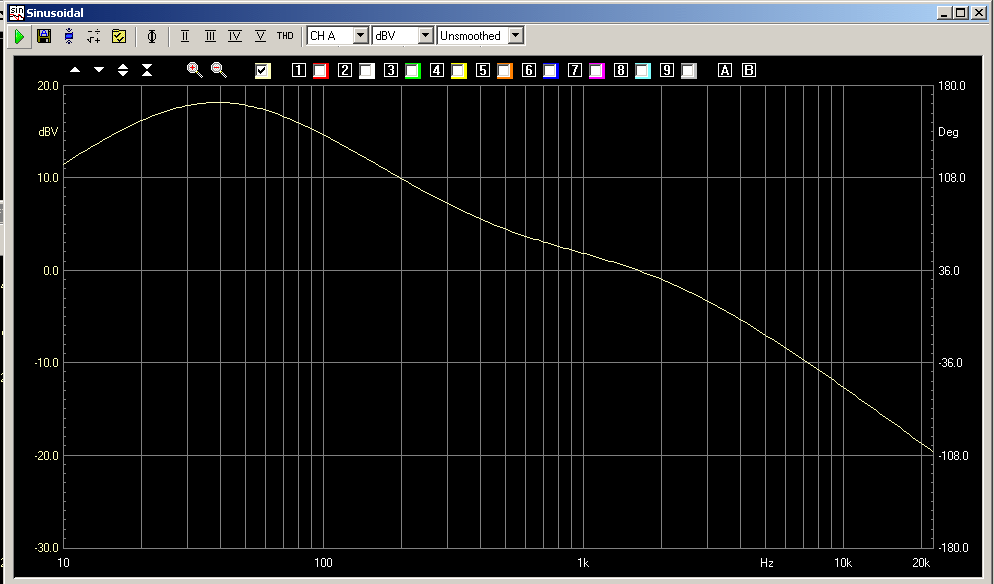The width and height of the screenshot is (994, 584).
Task: Click the shift curve down arrow
Action: pyautogui.click(x=99, y=70)
